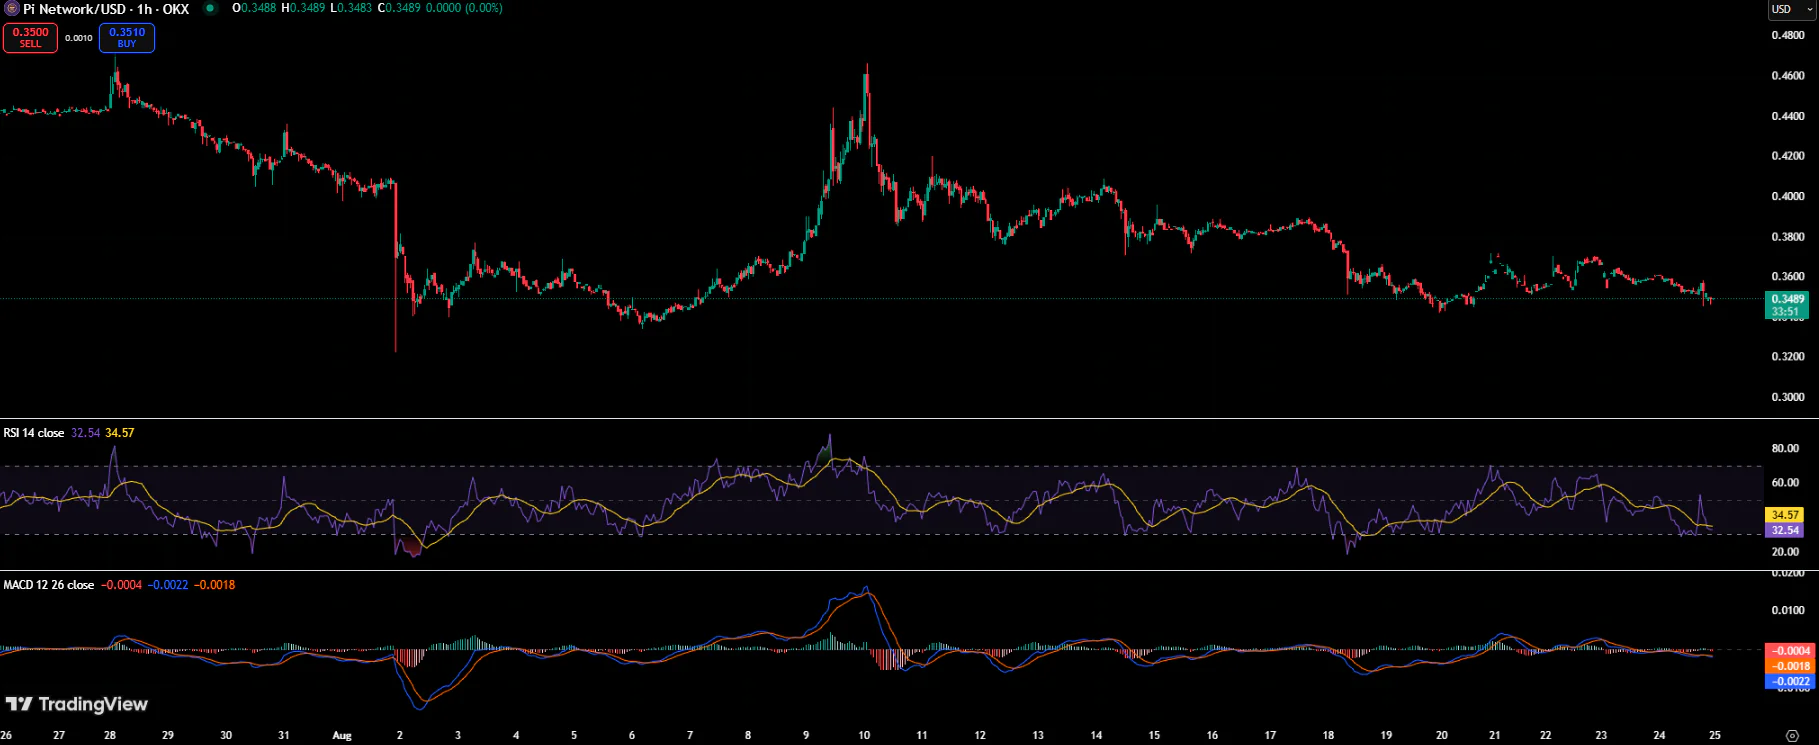
Task: Click the orange -0.0018 signal label
Action: click(x=1790, y=666)
